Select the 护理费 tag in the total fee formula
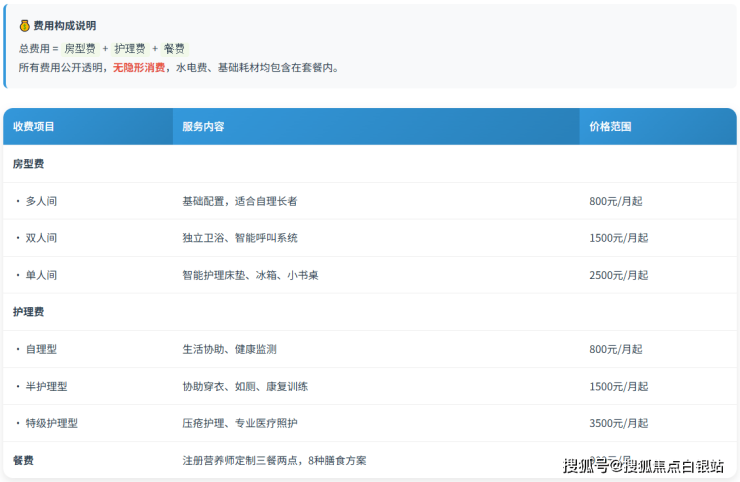 (130, 48)
